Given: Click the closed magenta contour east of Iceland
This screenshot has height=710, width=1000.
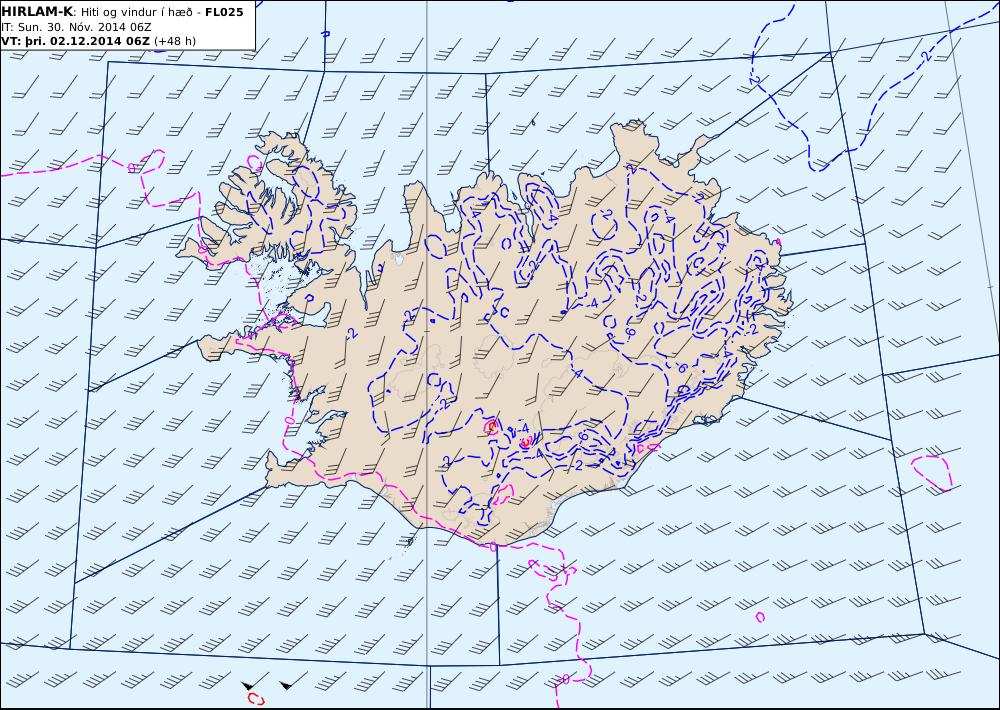Looking at the screenshot, I should [x=932, y=473].
